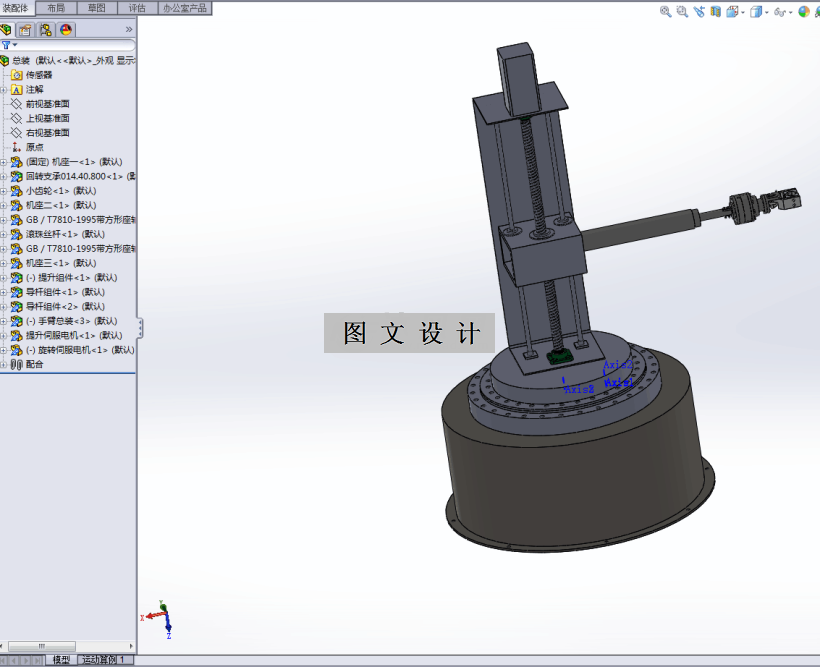Screen dimensions: 820x667
Task: Switch to the 草图 tab
Action: 97,8
